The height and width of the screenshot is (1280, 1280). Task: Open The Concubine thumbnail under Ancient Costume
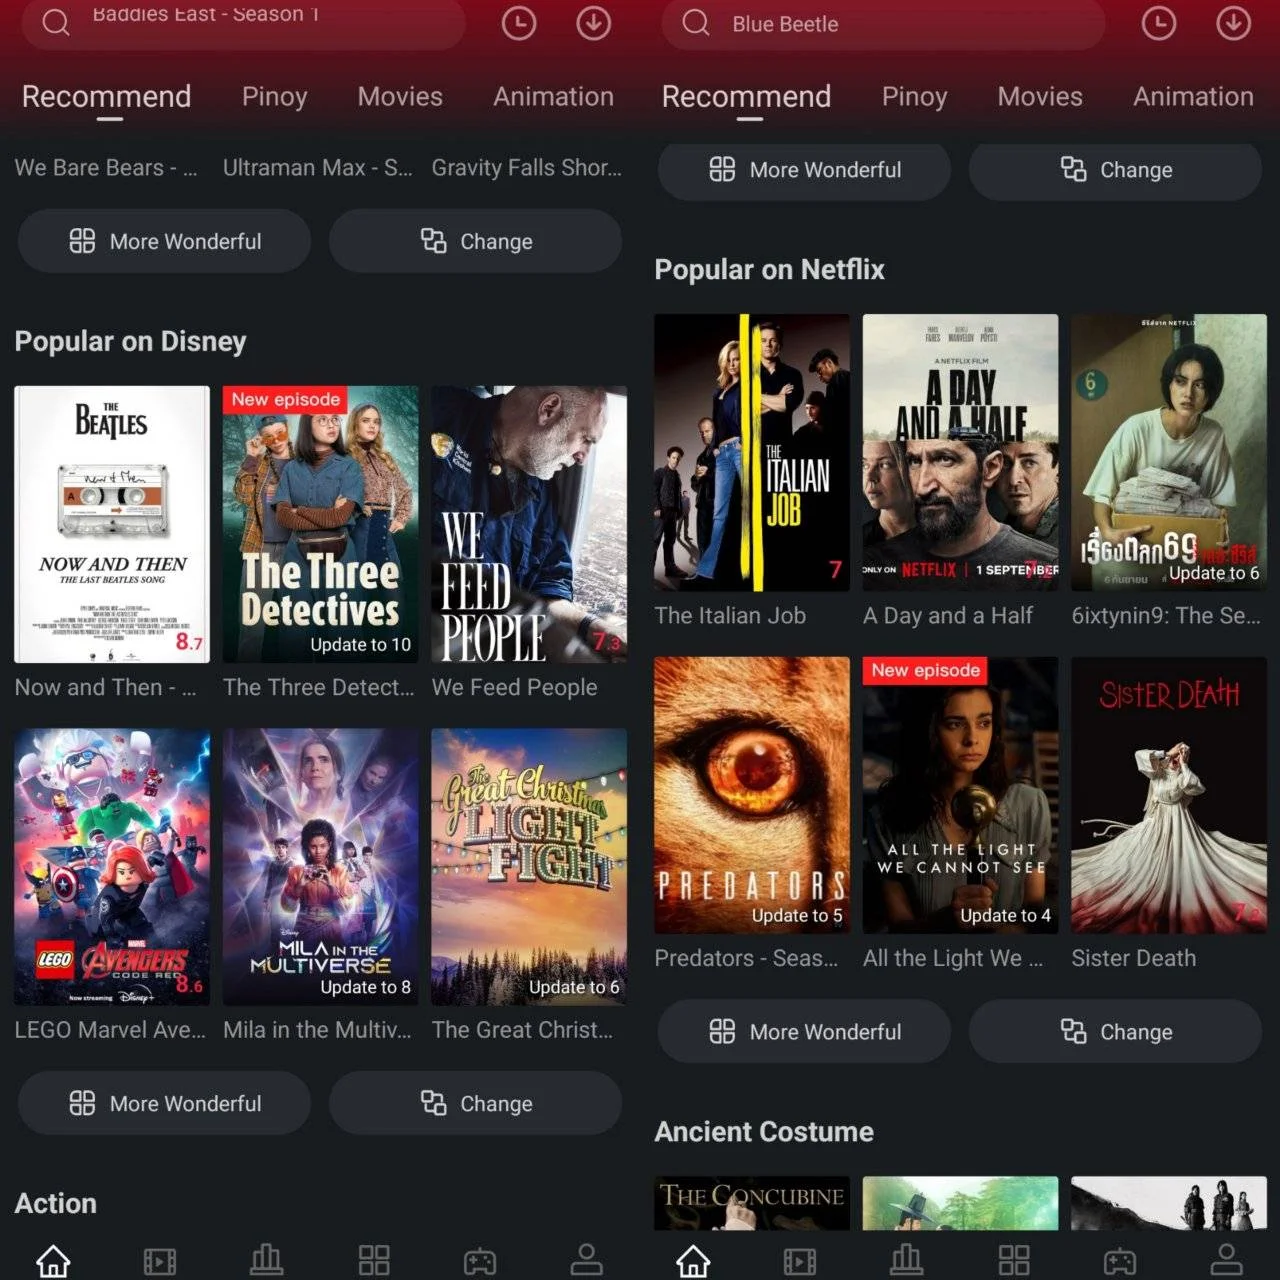(x=752, y=1203)
